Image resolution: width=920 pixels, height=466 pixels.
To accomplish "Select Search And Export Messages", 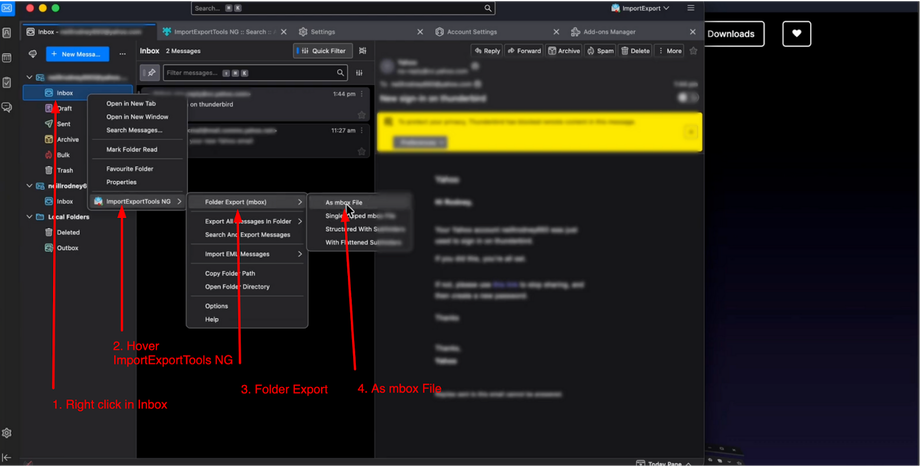I will [247, 235].
